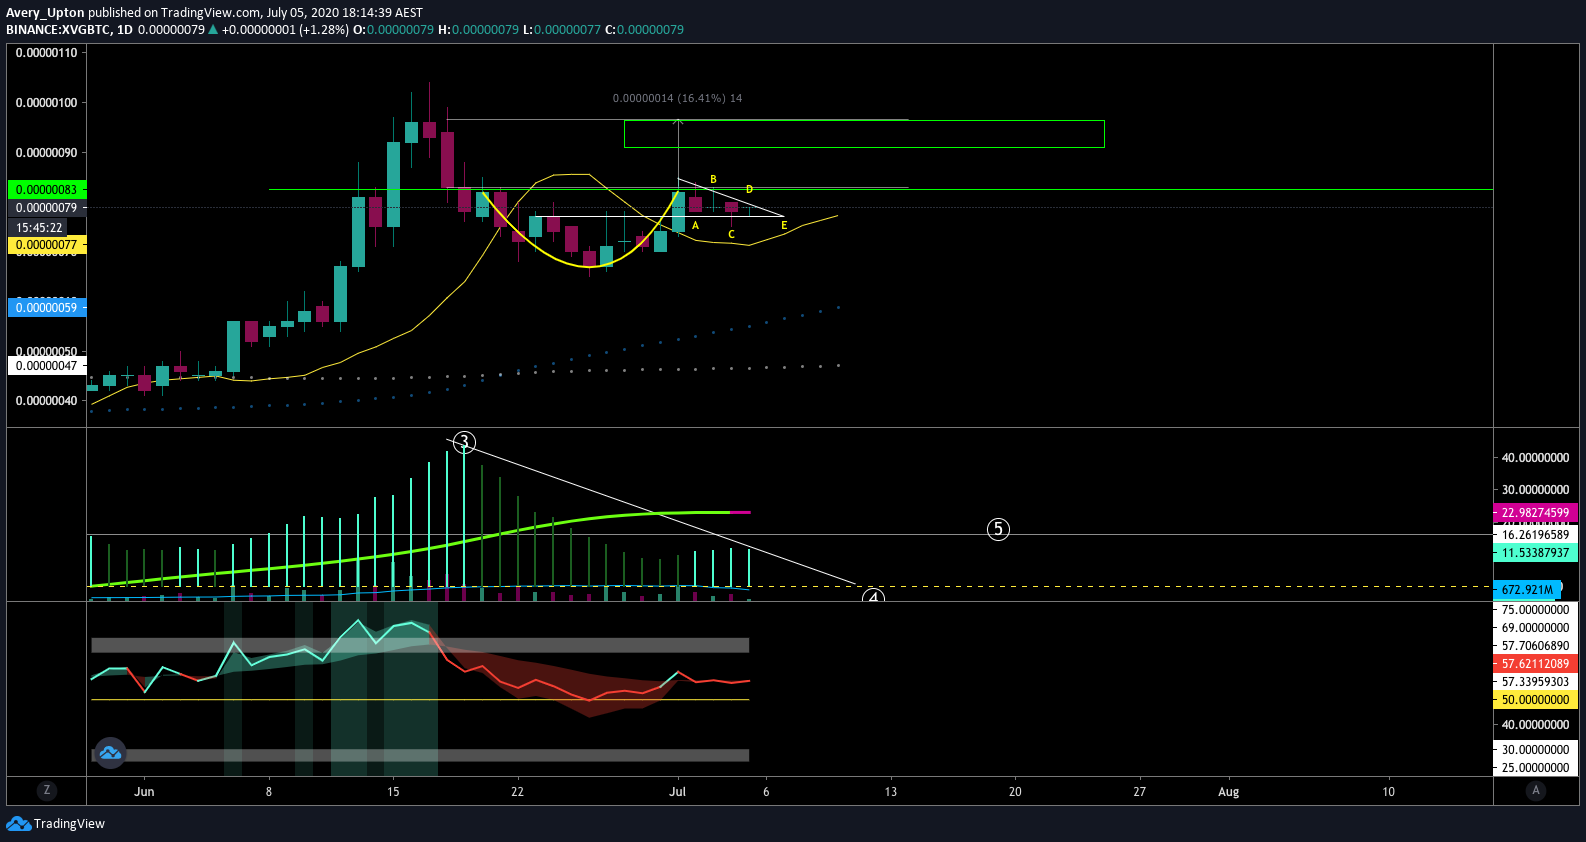Click date axis label 22

[517, 792]
